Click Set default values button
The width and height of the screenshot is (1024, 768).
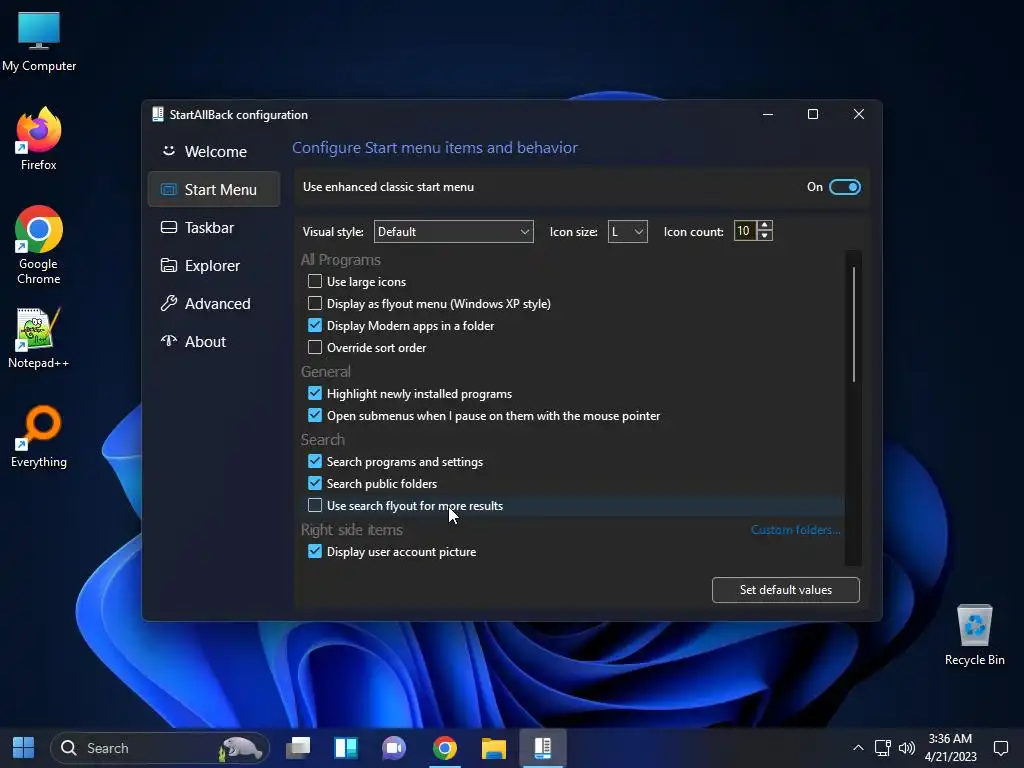coord(786,590)
